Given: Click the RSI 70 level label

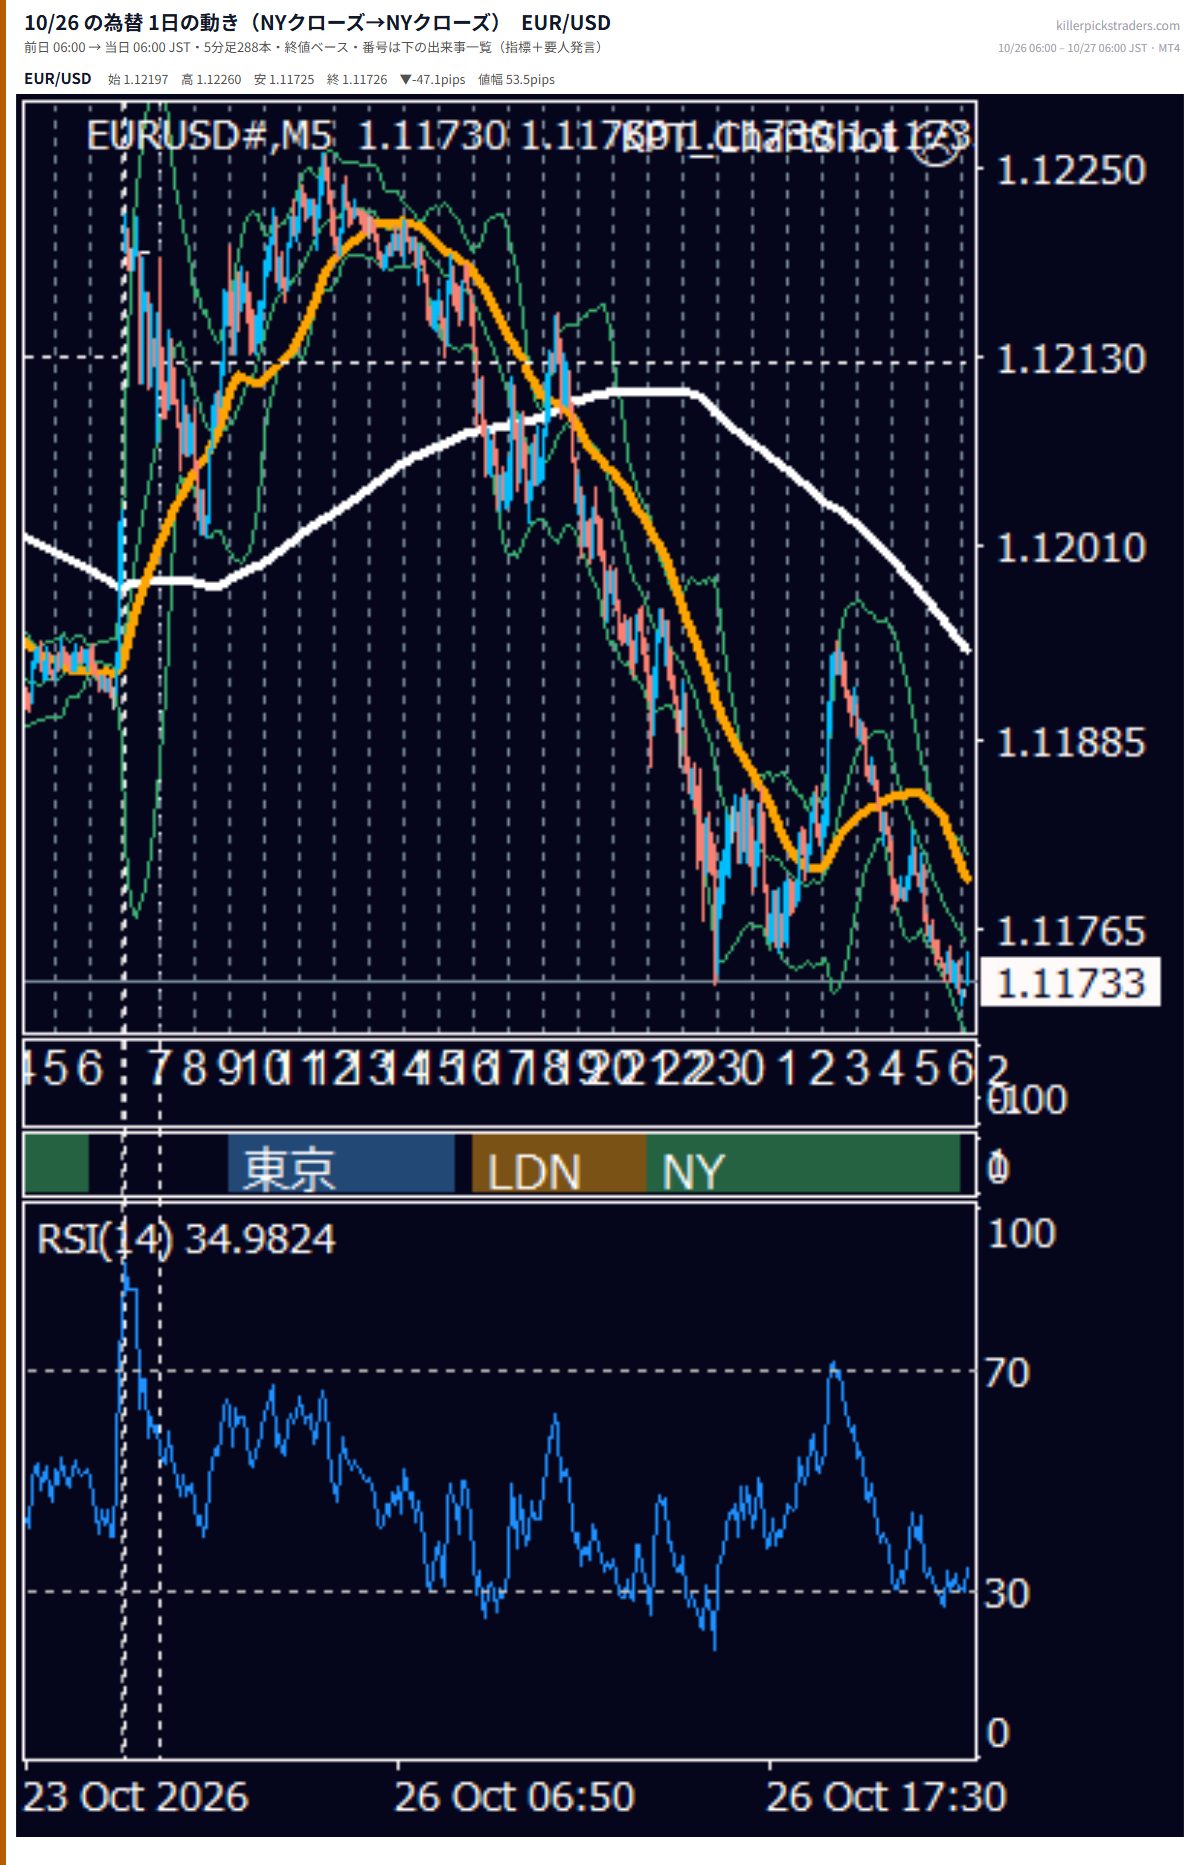Looking at the screenshot, I should coord(1007,1374).
